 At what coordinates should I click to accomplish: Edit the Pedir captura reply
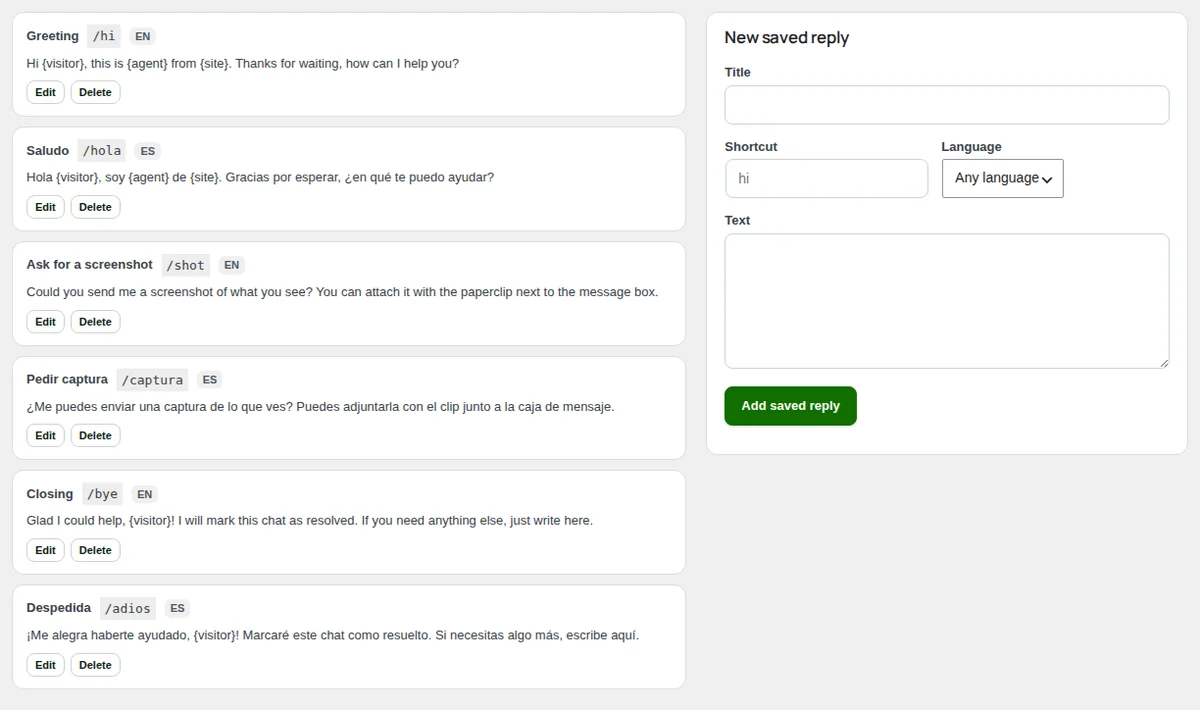point(45,436)
